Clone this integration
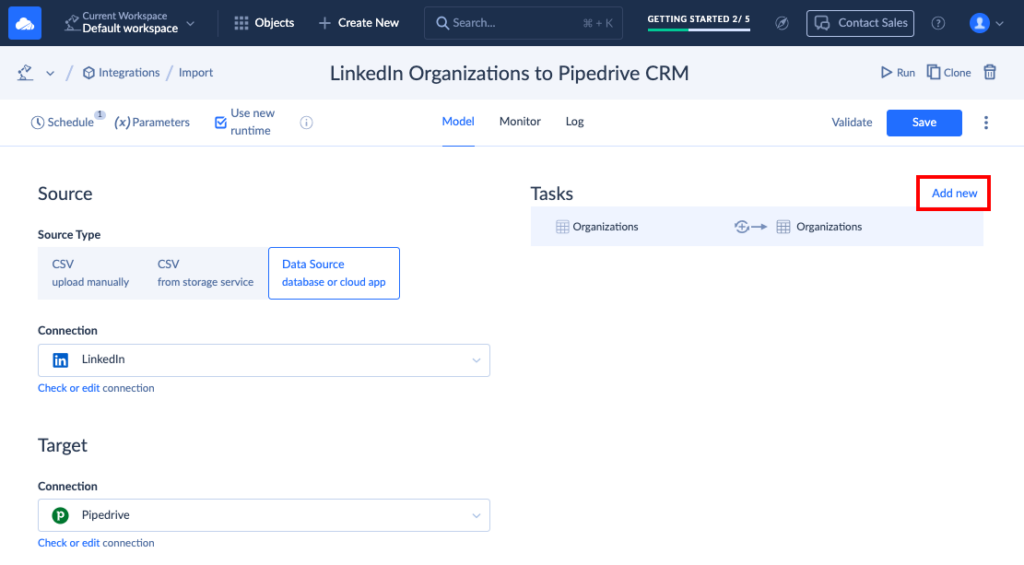The height and width of the screenshot is (565, 1024). tap(948, 73)
